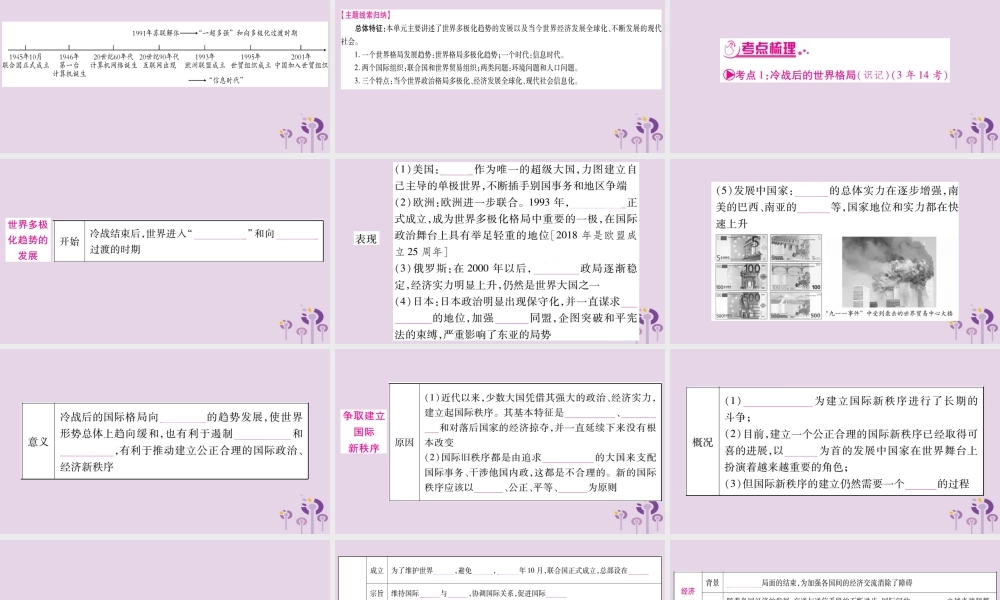Select the pink 争取建立国际新秩序 label
Screen dimensions: 1000x600
(x=364, y=432)
